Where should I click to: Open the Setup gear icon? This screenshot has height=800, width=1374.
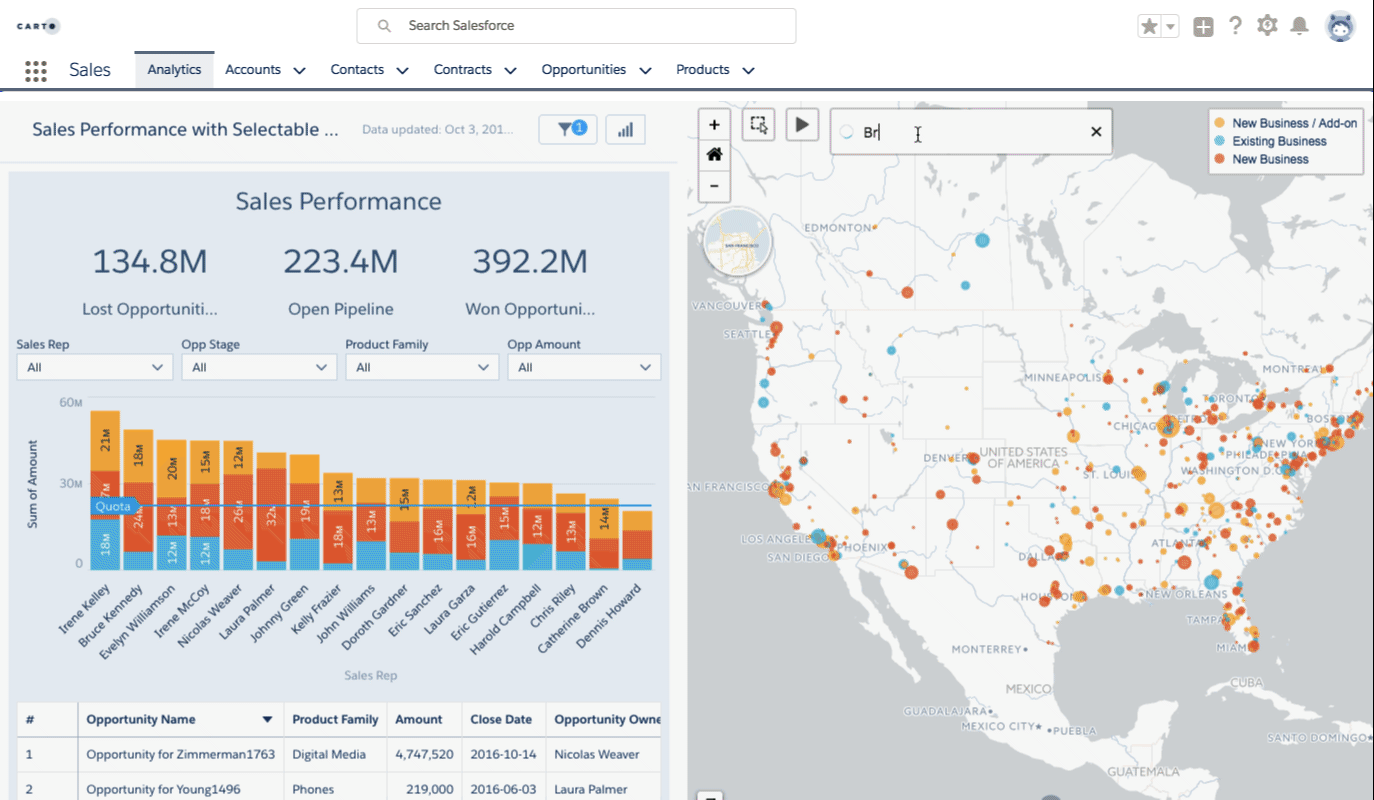click(x=1267, y=26)
